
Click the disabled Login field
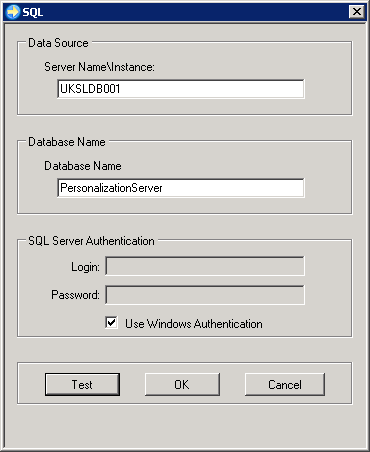pyautogui.click(x=205, y=266)
